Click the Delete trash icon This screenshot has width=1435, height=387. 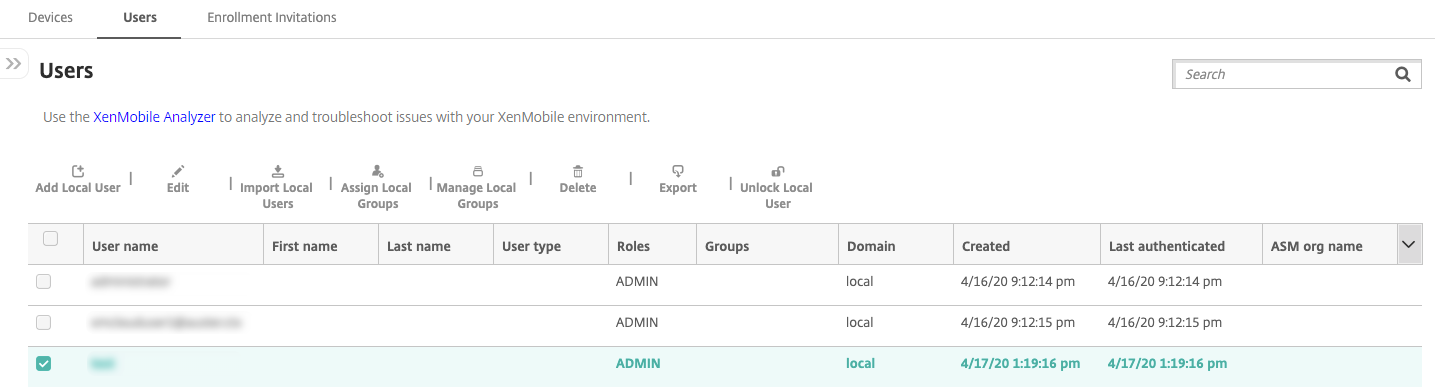point(578,171)
